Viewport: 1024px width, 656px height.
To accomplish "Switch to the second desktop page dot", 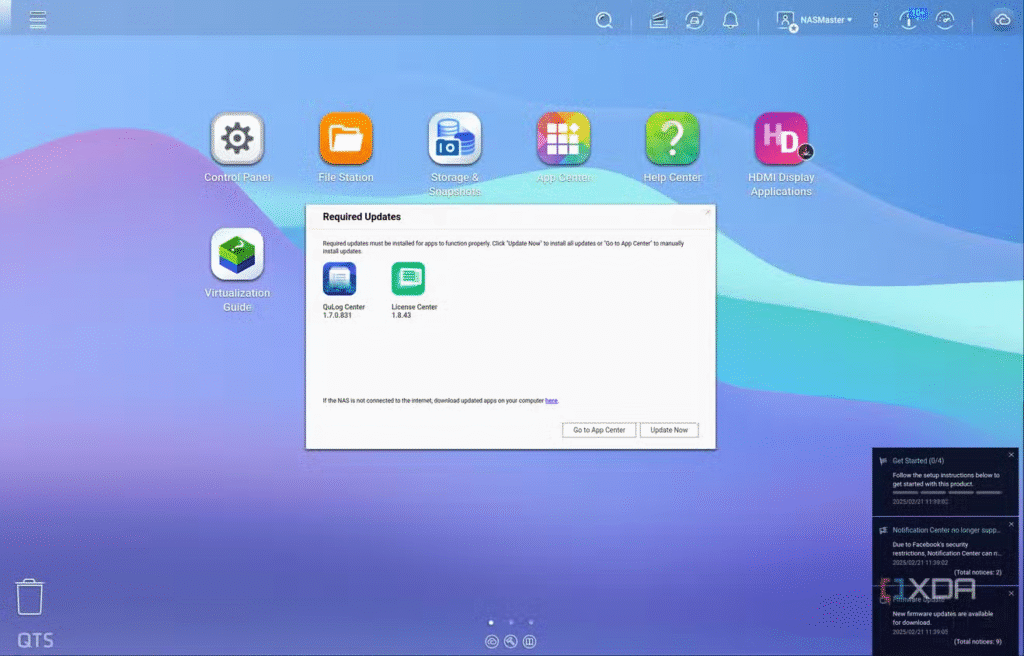I will [x=511, y=622].
